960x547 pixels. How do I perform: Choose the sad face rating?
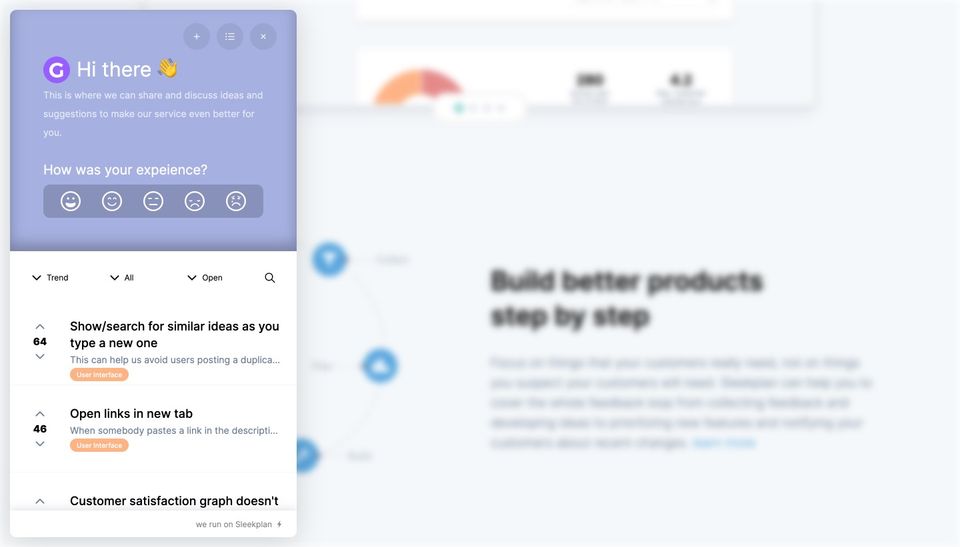[x=195, y=201]
